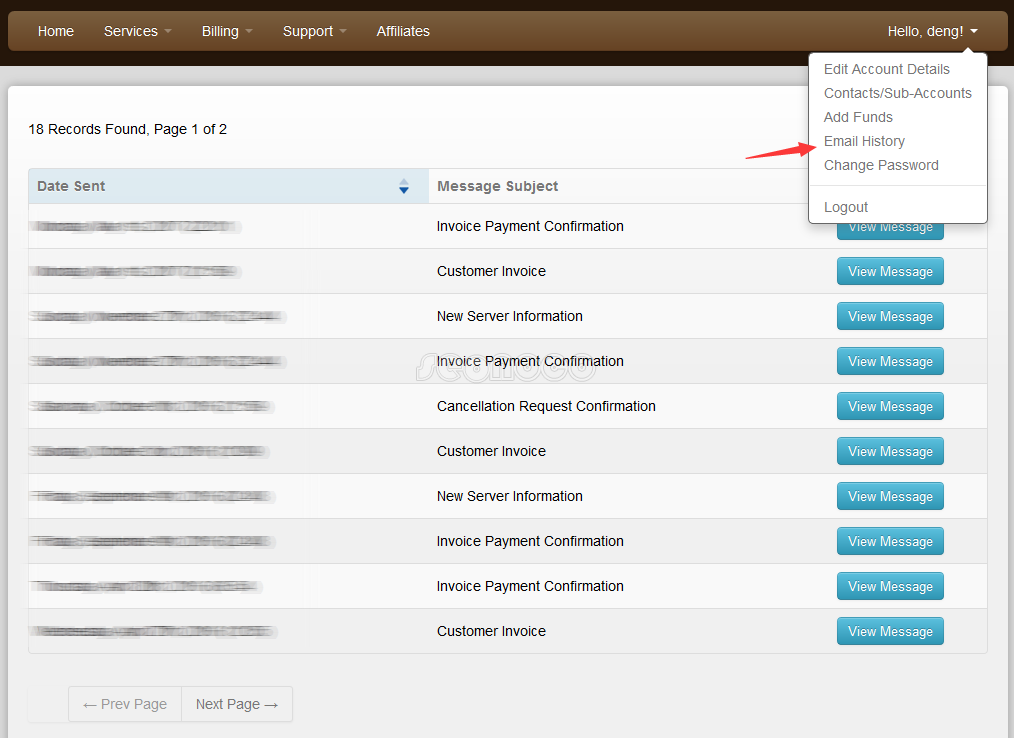Screen dimensions: 1014x738
Task: Select Add Funds menu entry
Action: coord(858,117)
